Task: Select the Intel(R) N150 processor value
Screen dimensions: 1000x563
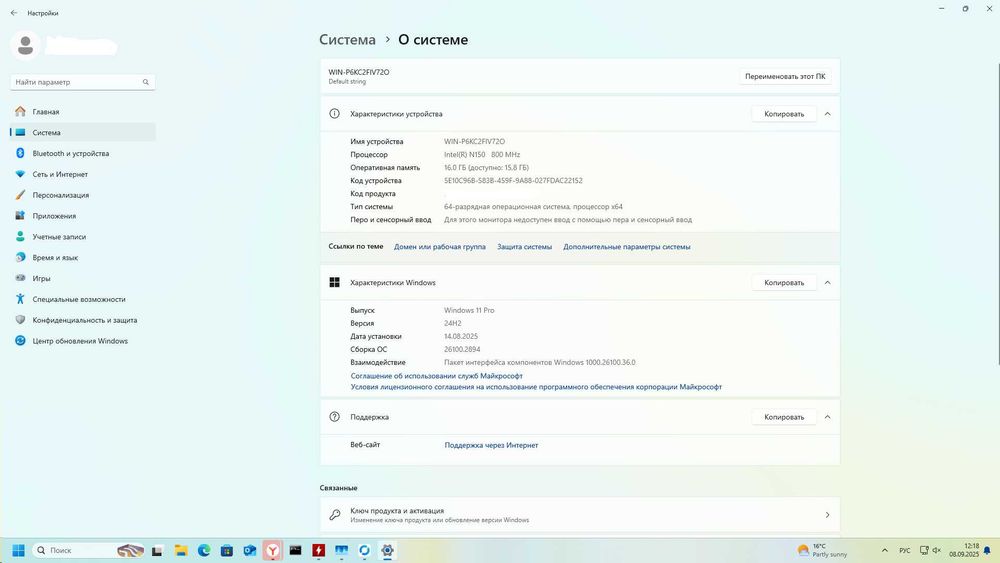Action: [x=482, y=155]
